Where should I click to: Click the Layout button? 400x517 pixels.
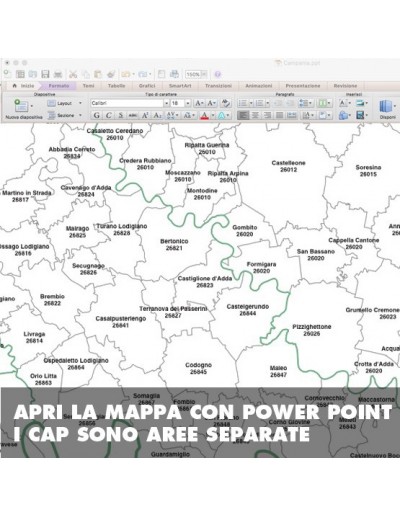61,103
